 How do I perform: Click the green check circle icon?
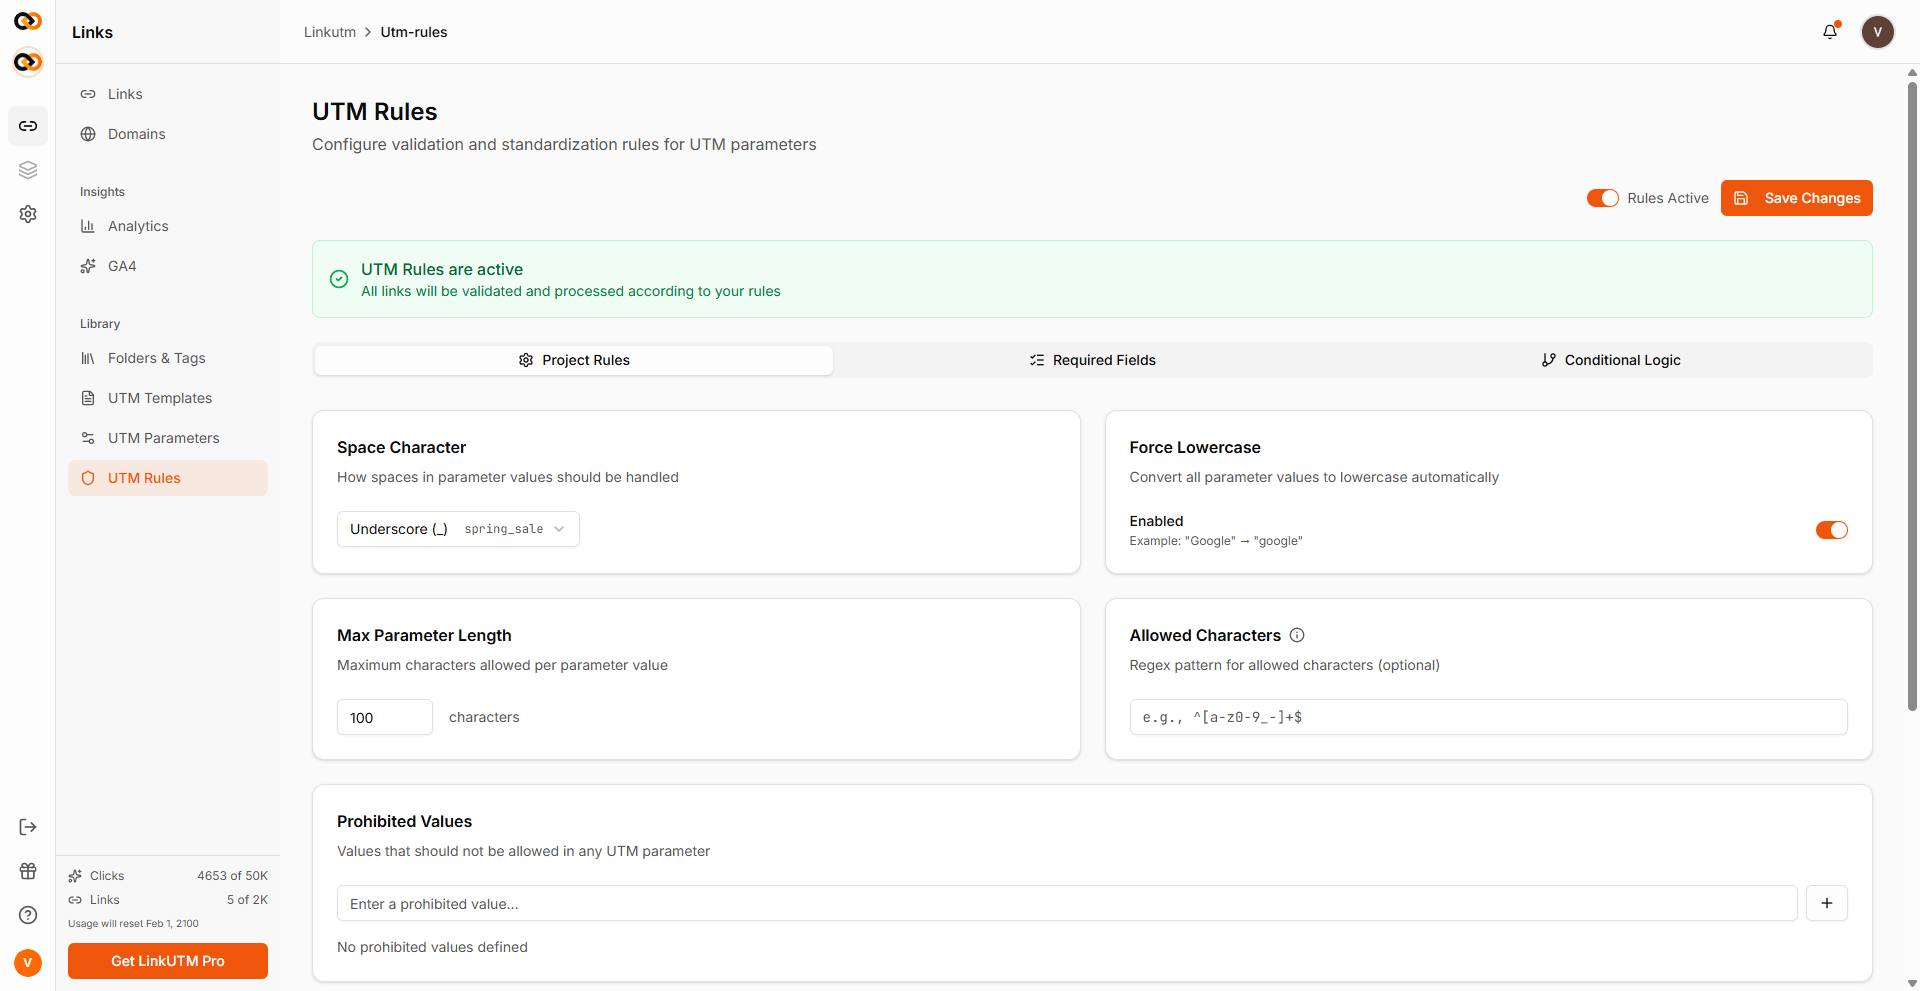pos(339,279)
